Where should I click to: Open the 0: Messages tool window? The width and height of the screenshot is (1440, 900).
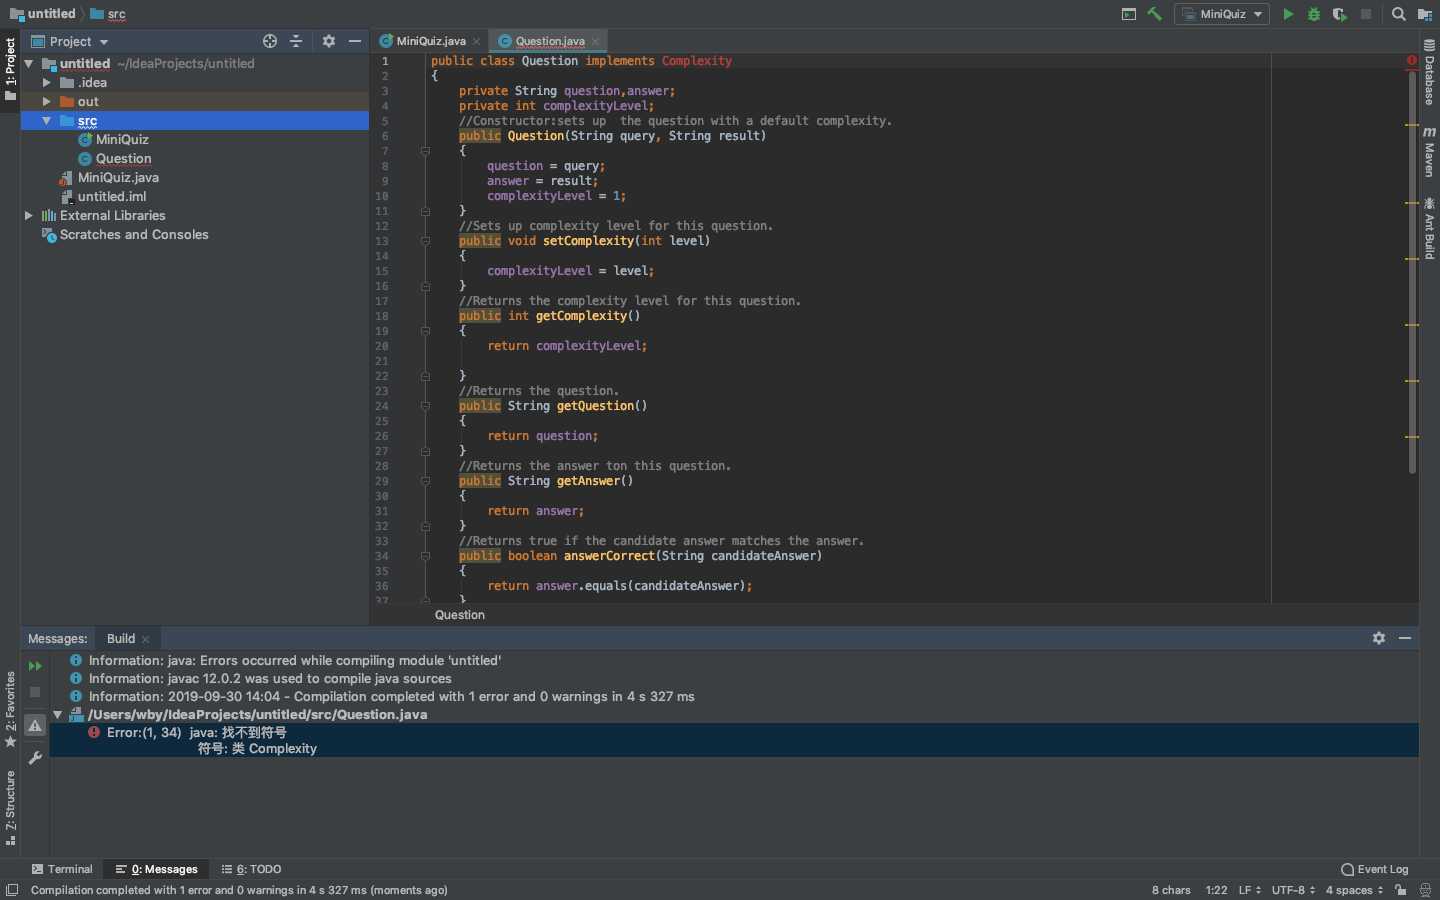click(x=157, y=870)
